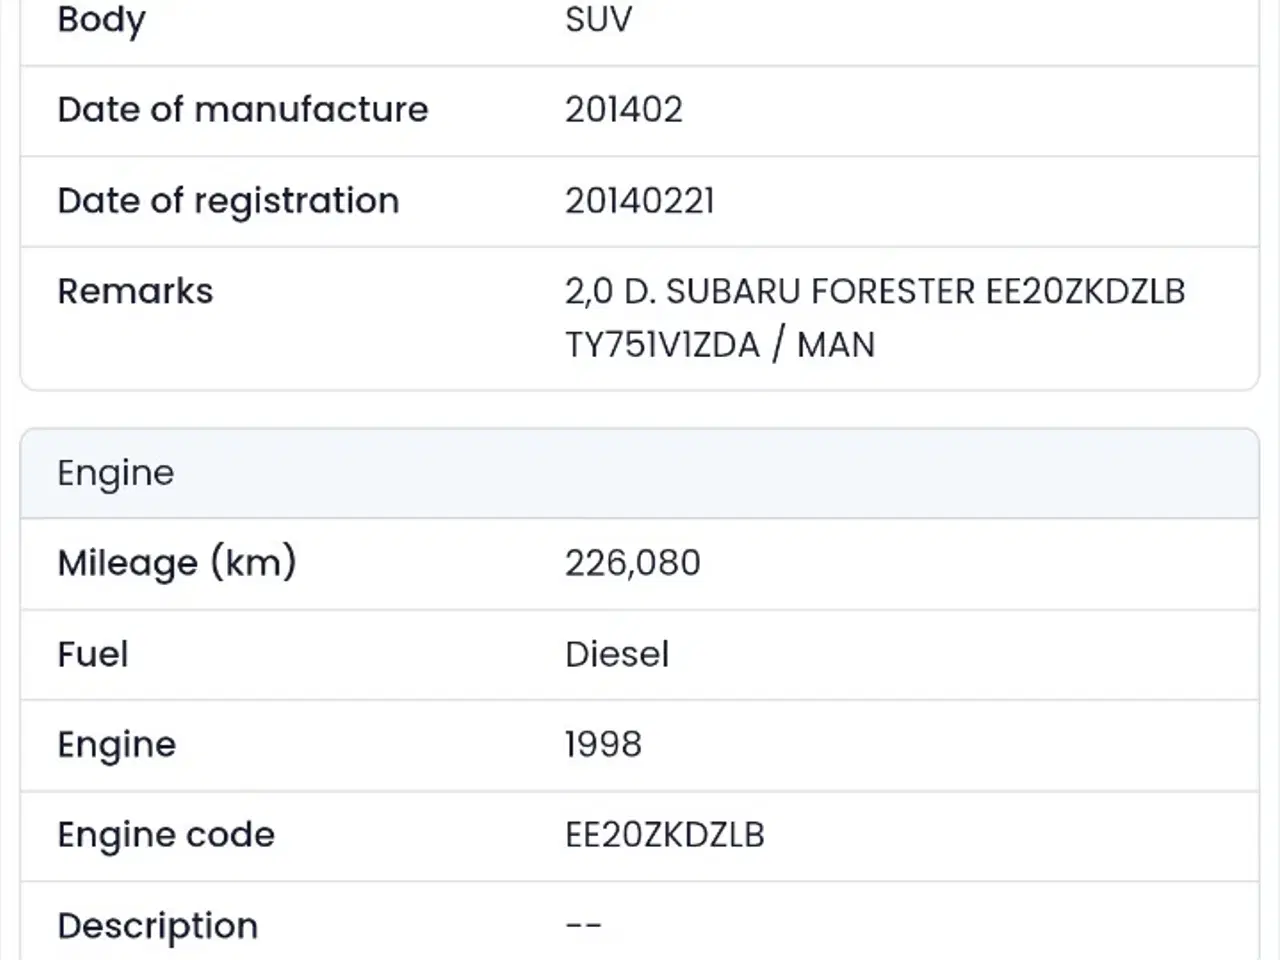Select the manufacture date value 201402
The image size is (1280, 960).
click(623, 109)
